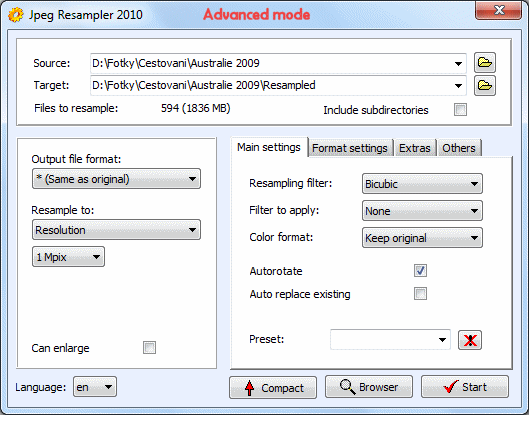Open the 1 Mpix resolution dropdown
529x425 pixels.
coord(68,257)
